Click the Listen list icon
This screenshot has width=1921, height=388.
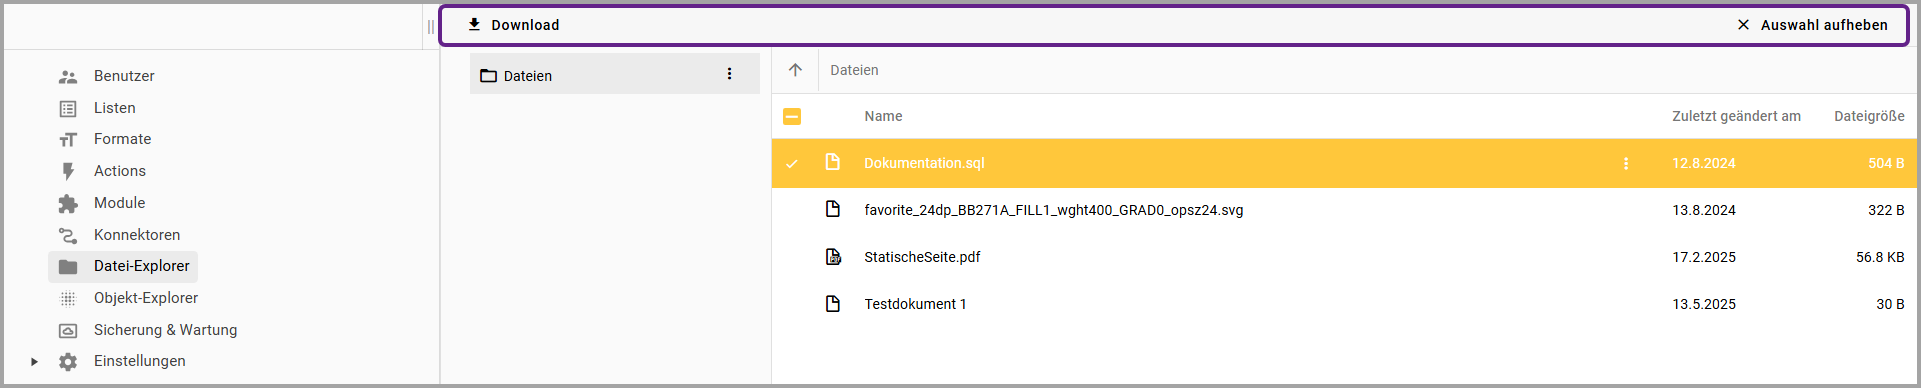click(x=68, y=109)
